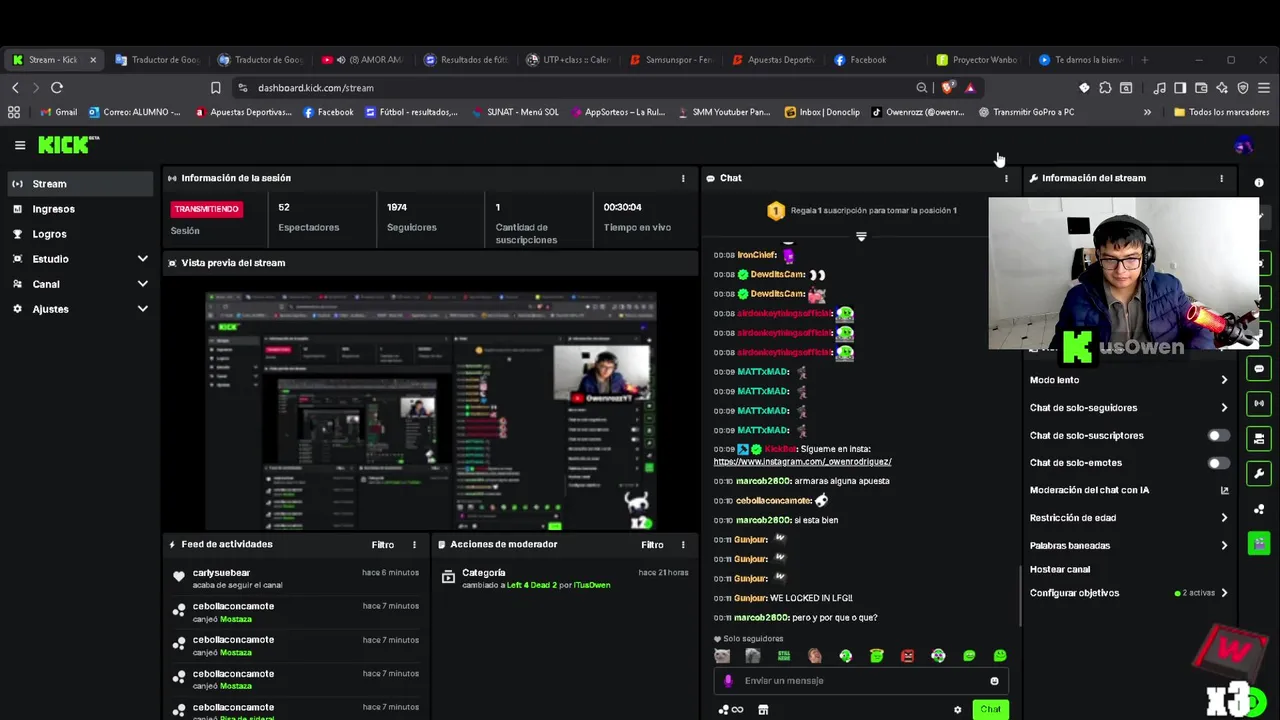Click the Brave shields icon in address bar
The width and height of the screenshot is (1280, 720).
(949, 87)
